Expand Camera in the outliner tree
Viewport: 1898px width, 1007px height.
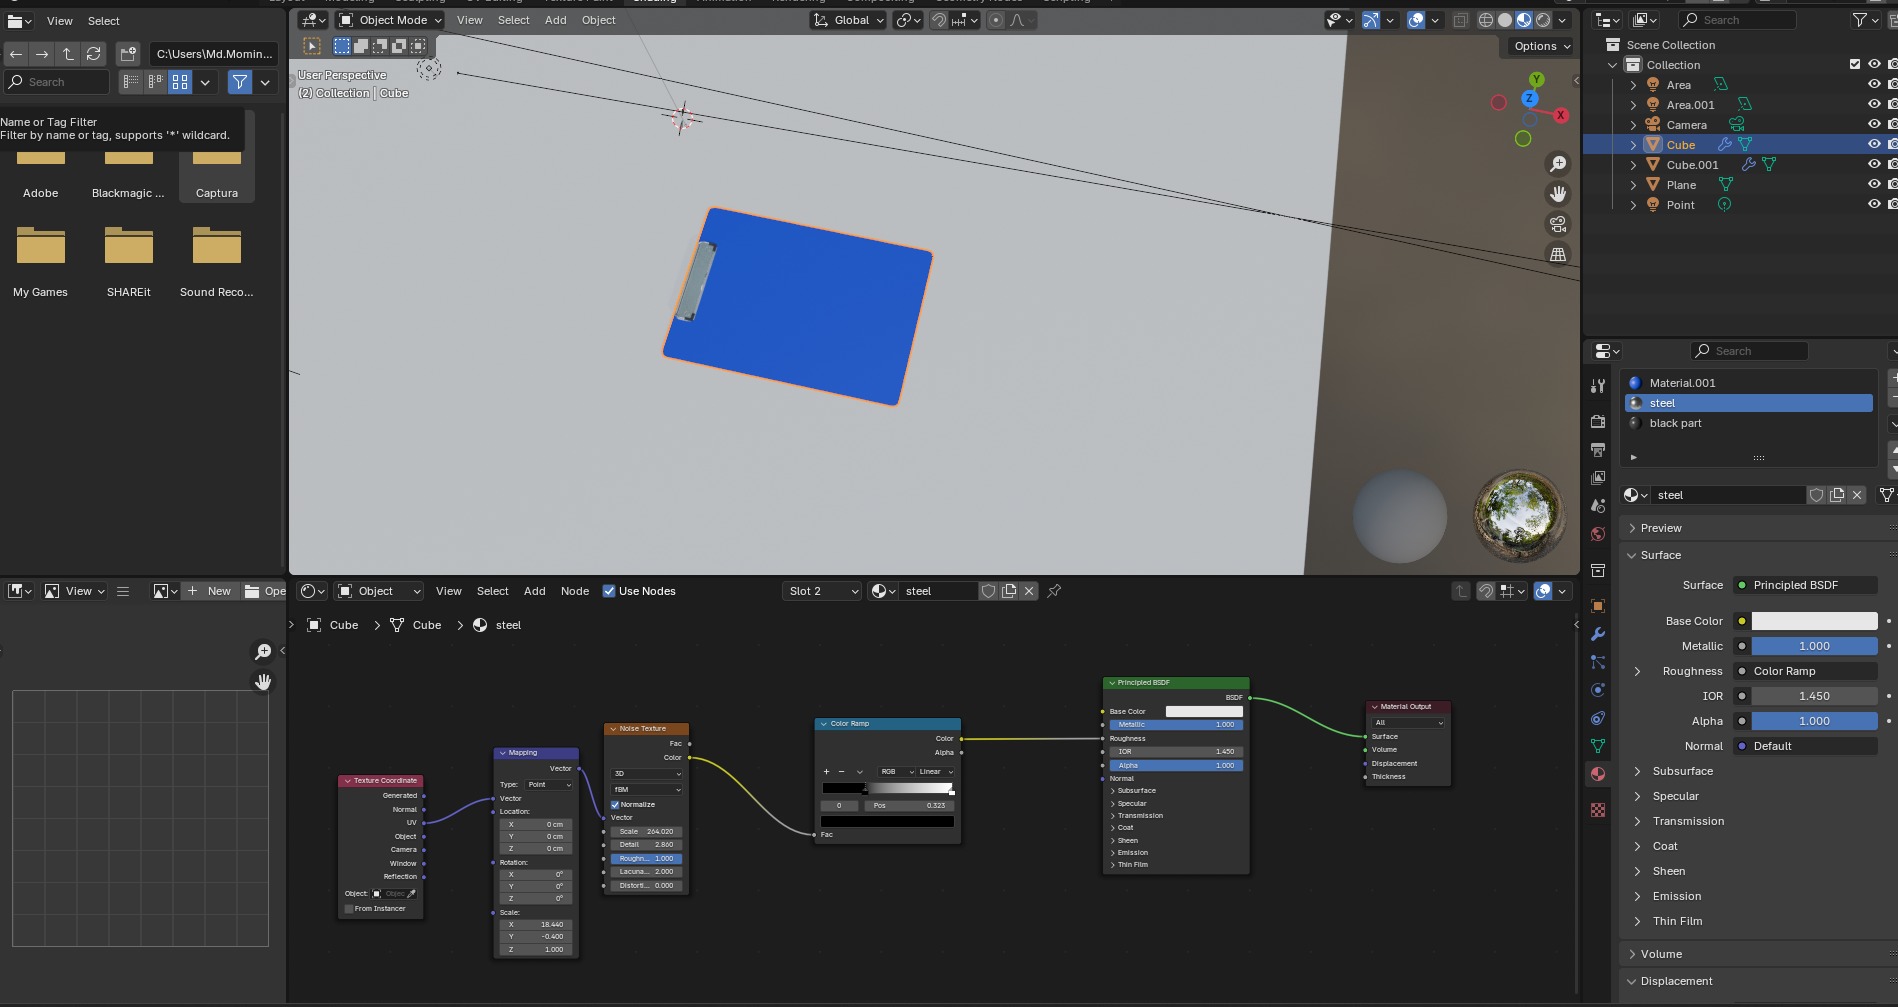[x=1633, y=125]
